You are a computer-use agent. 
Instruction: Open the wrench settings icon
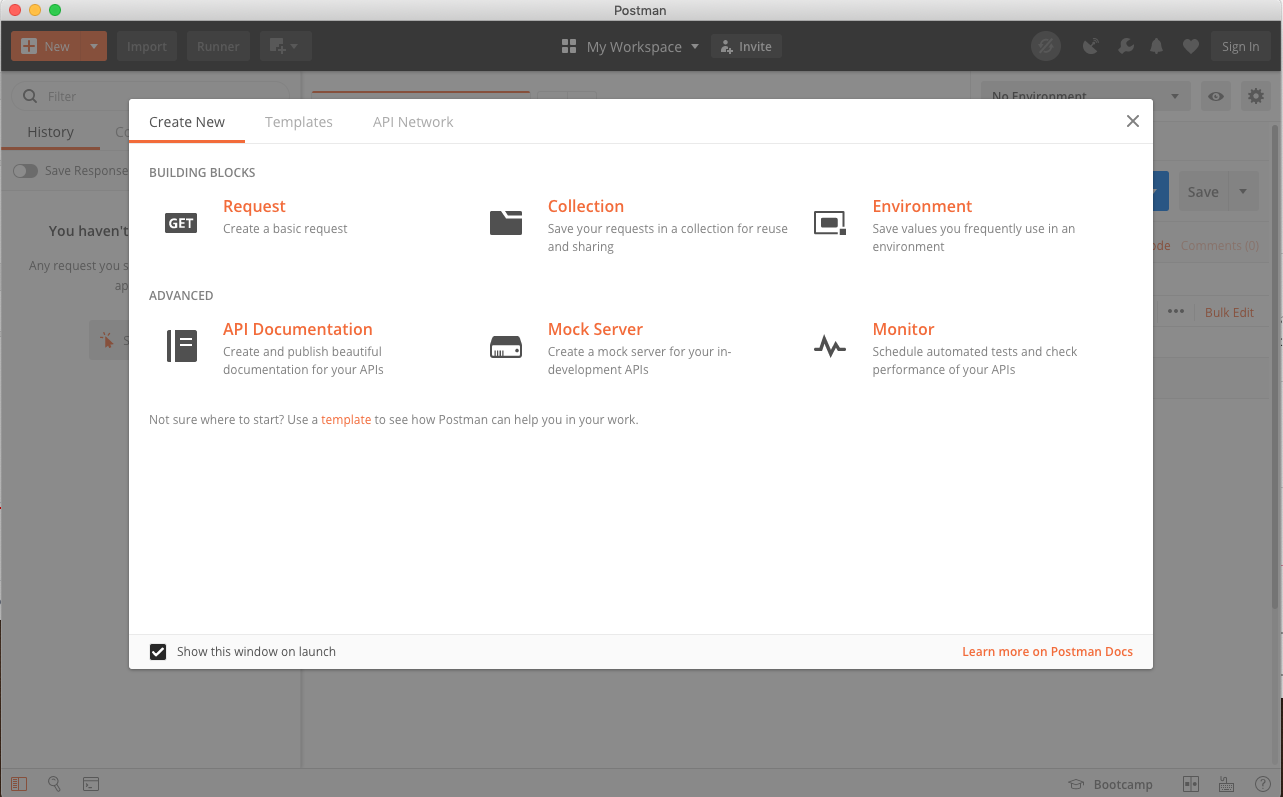click(1125, 46)
